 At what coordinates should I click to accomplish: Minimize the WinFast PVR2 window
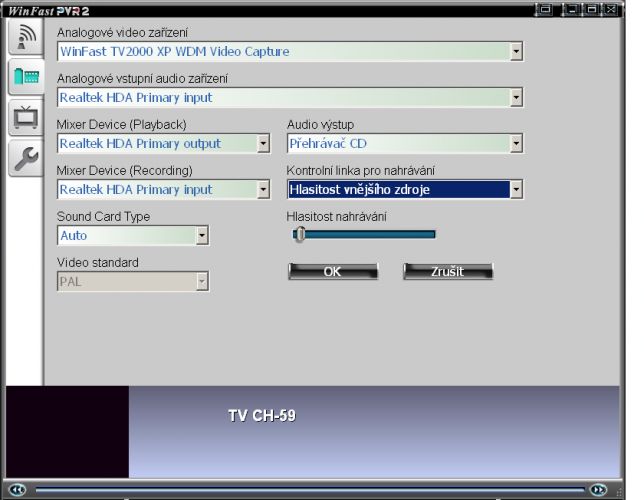(570, 9)
